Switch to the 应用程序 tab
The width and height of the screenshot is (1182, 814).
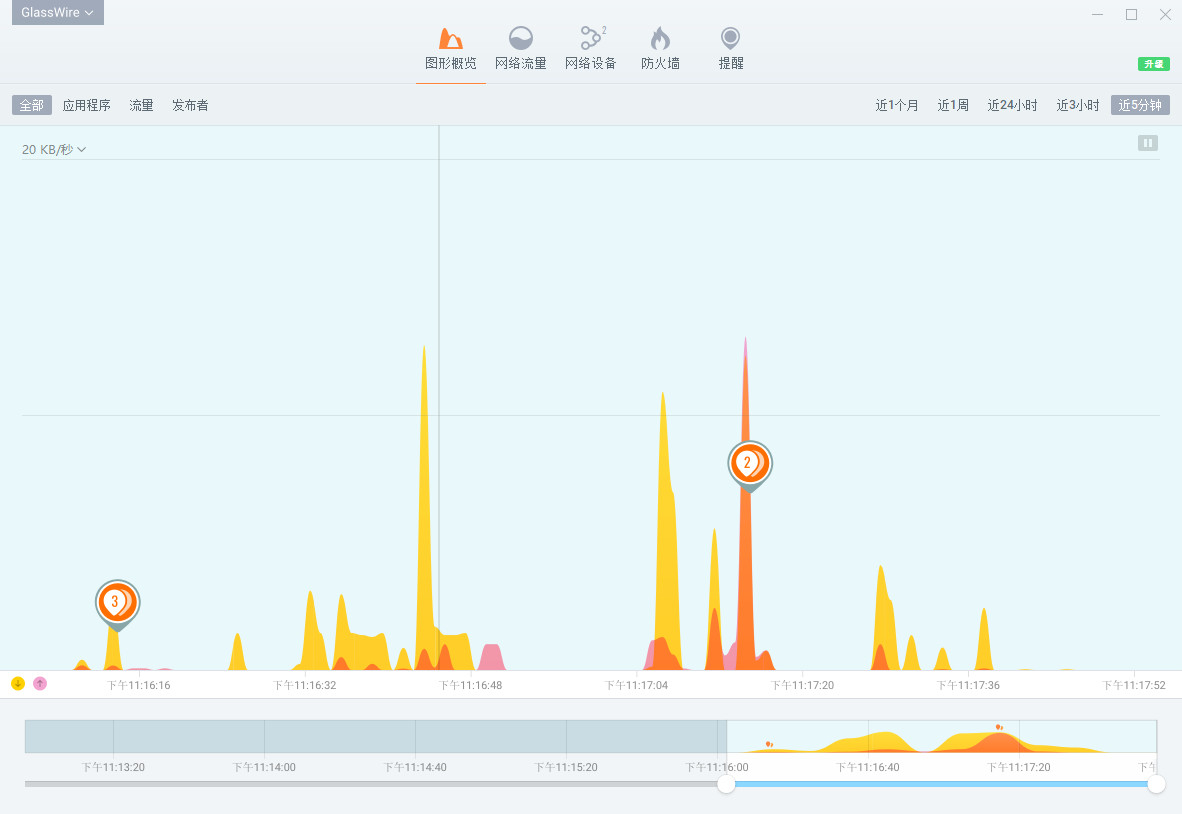[x=87, y=106]
